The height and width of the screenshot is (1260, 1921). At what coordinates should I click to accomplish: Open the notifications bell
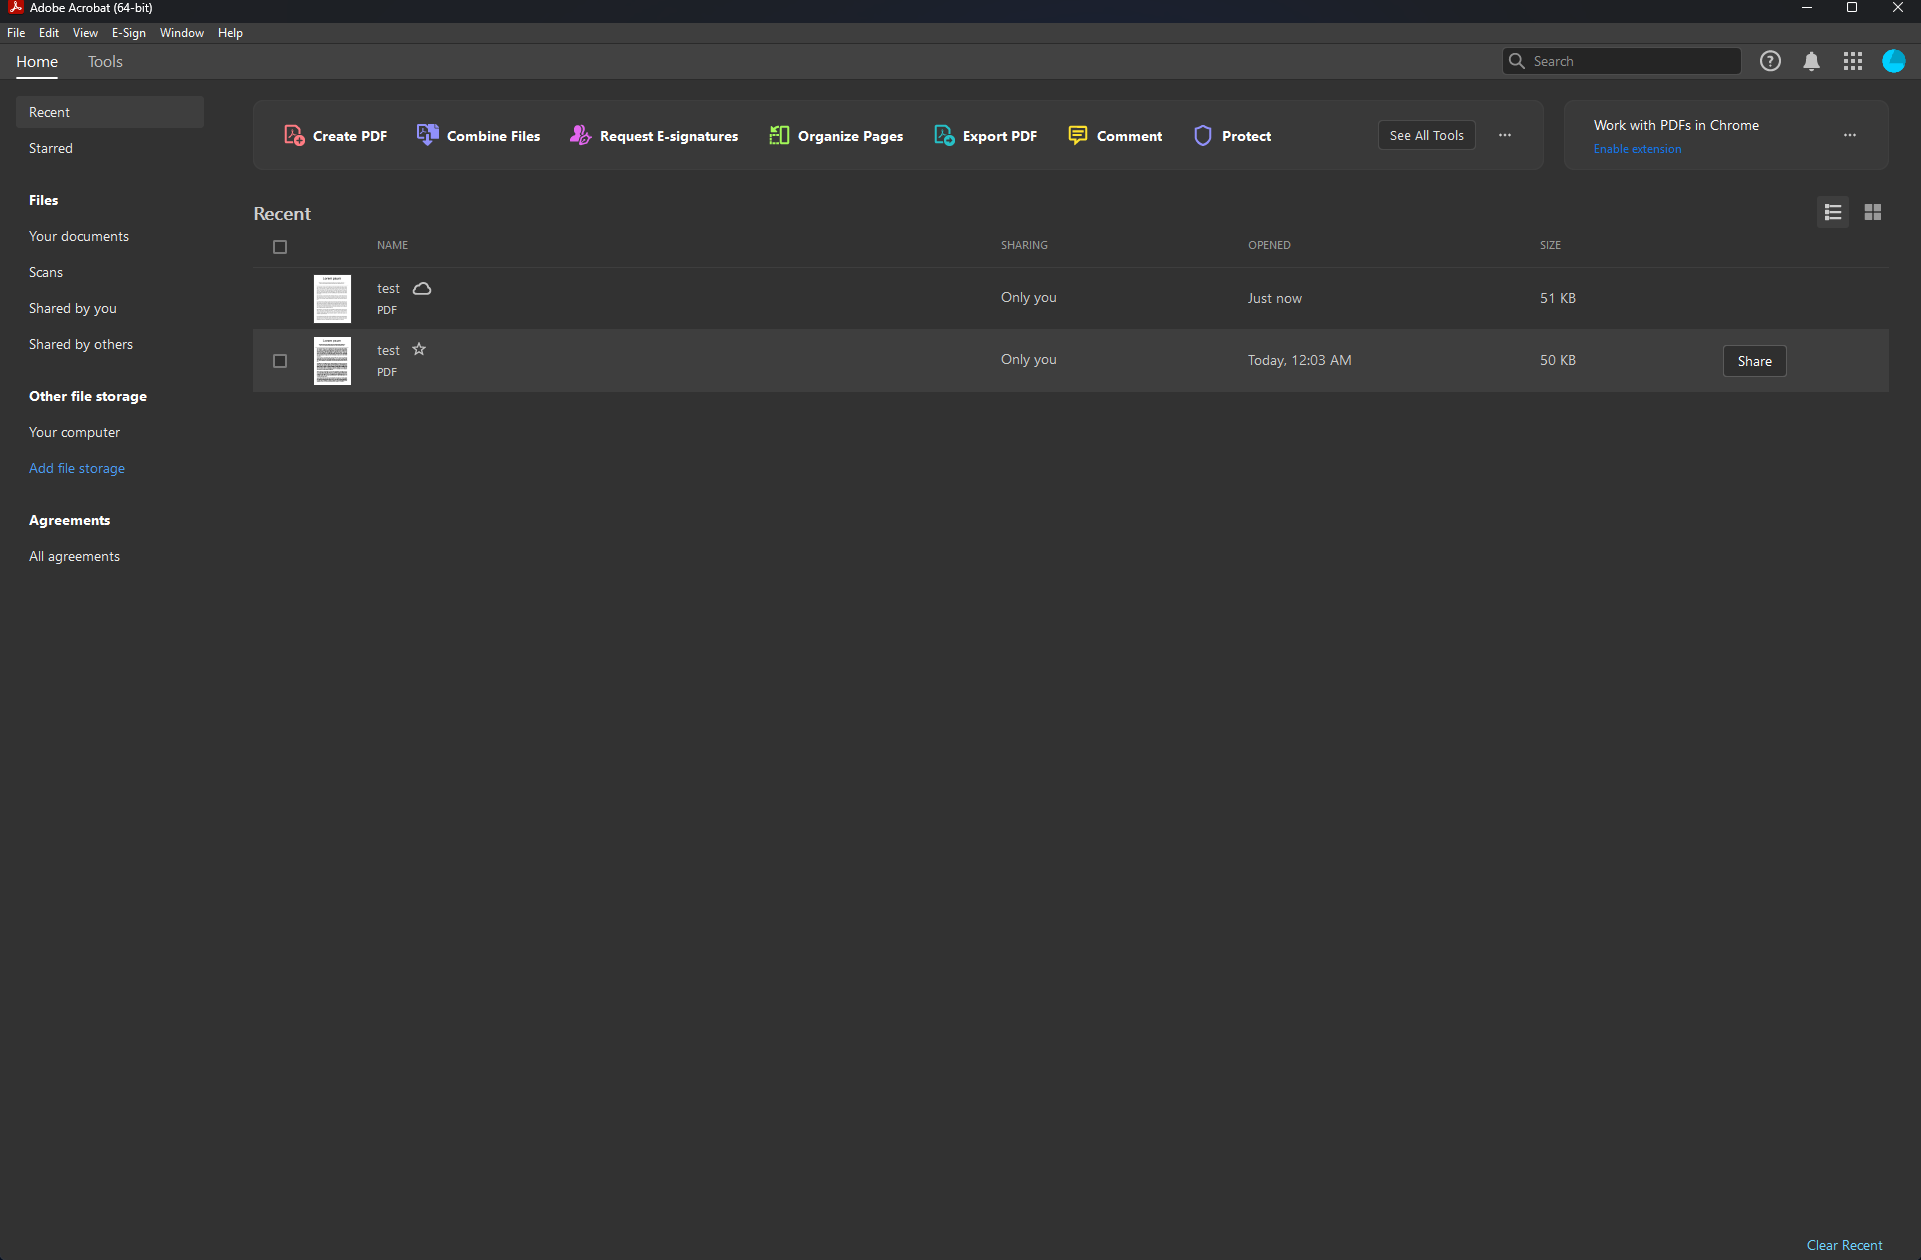pyautogui.click(x=1811, y=61)
